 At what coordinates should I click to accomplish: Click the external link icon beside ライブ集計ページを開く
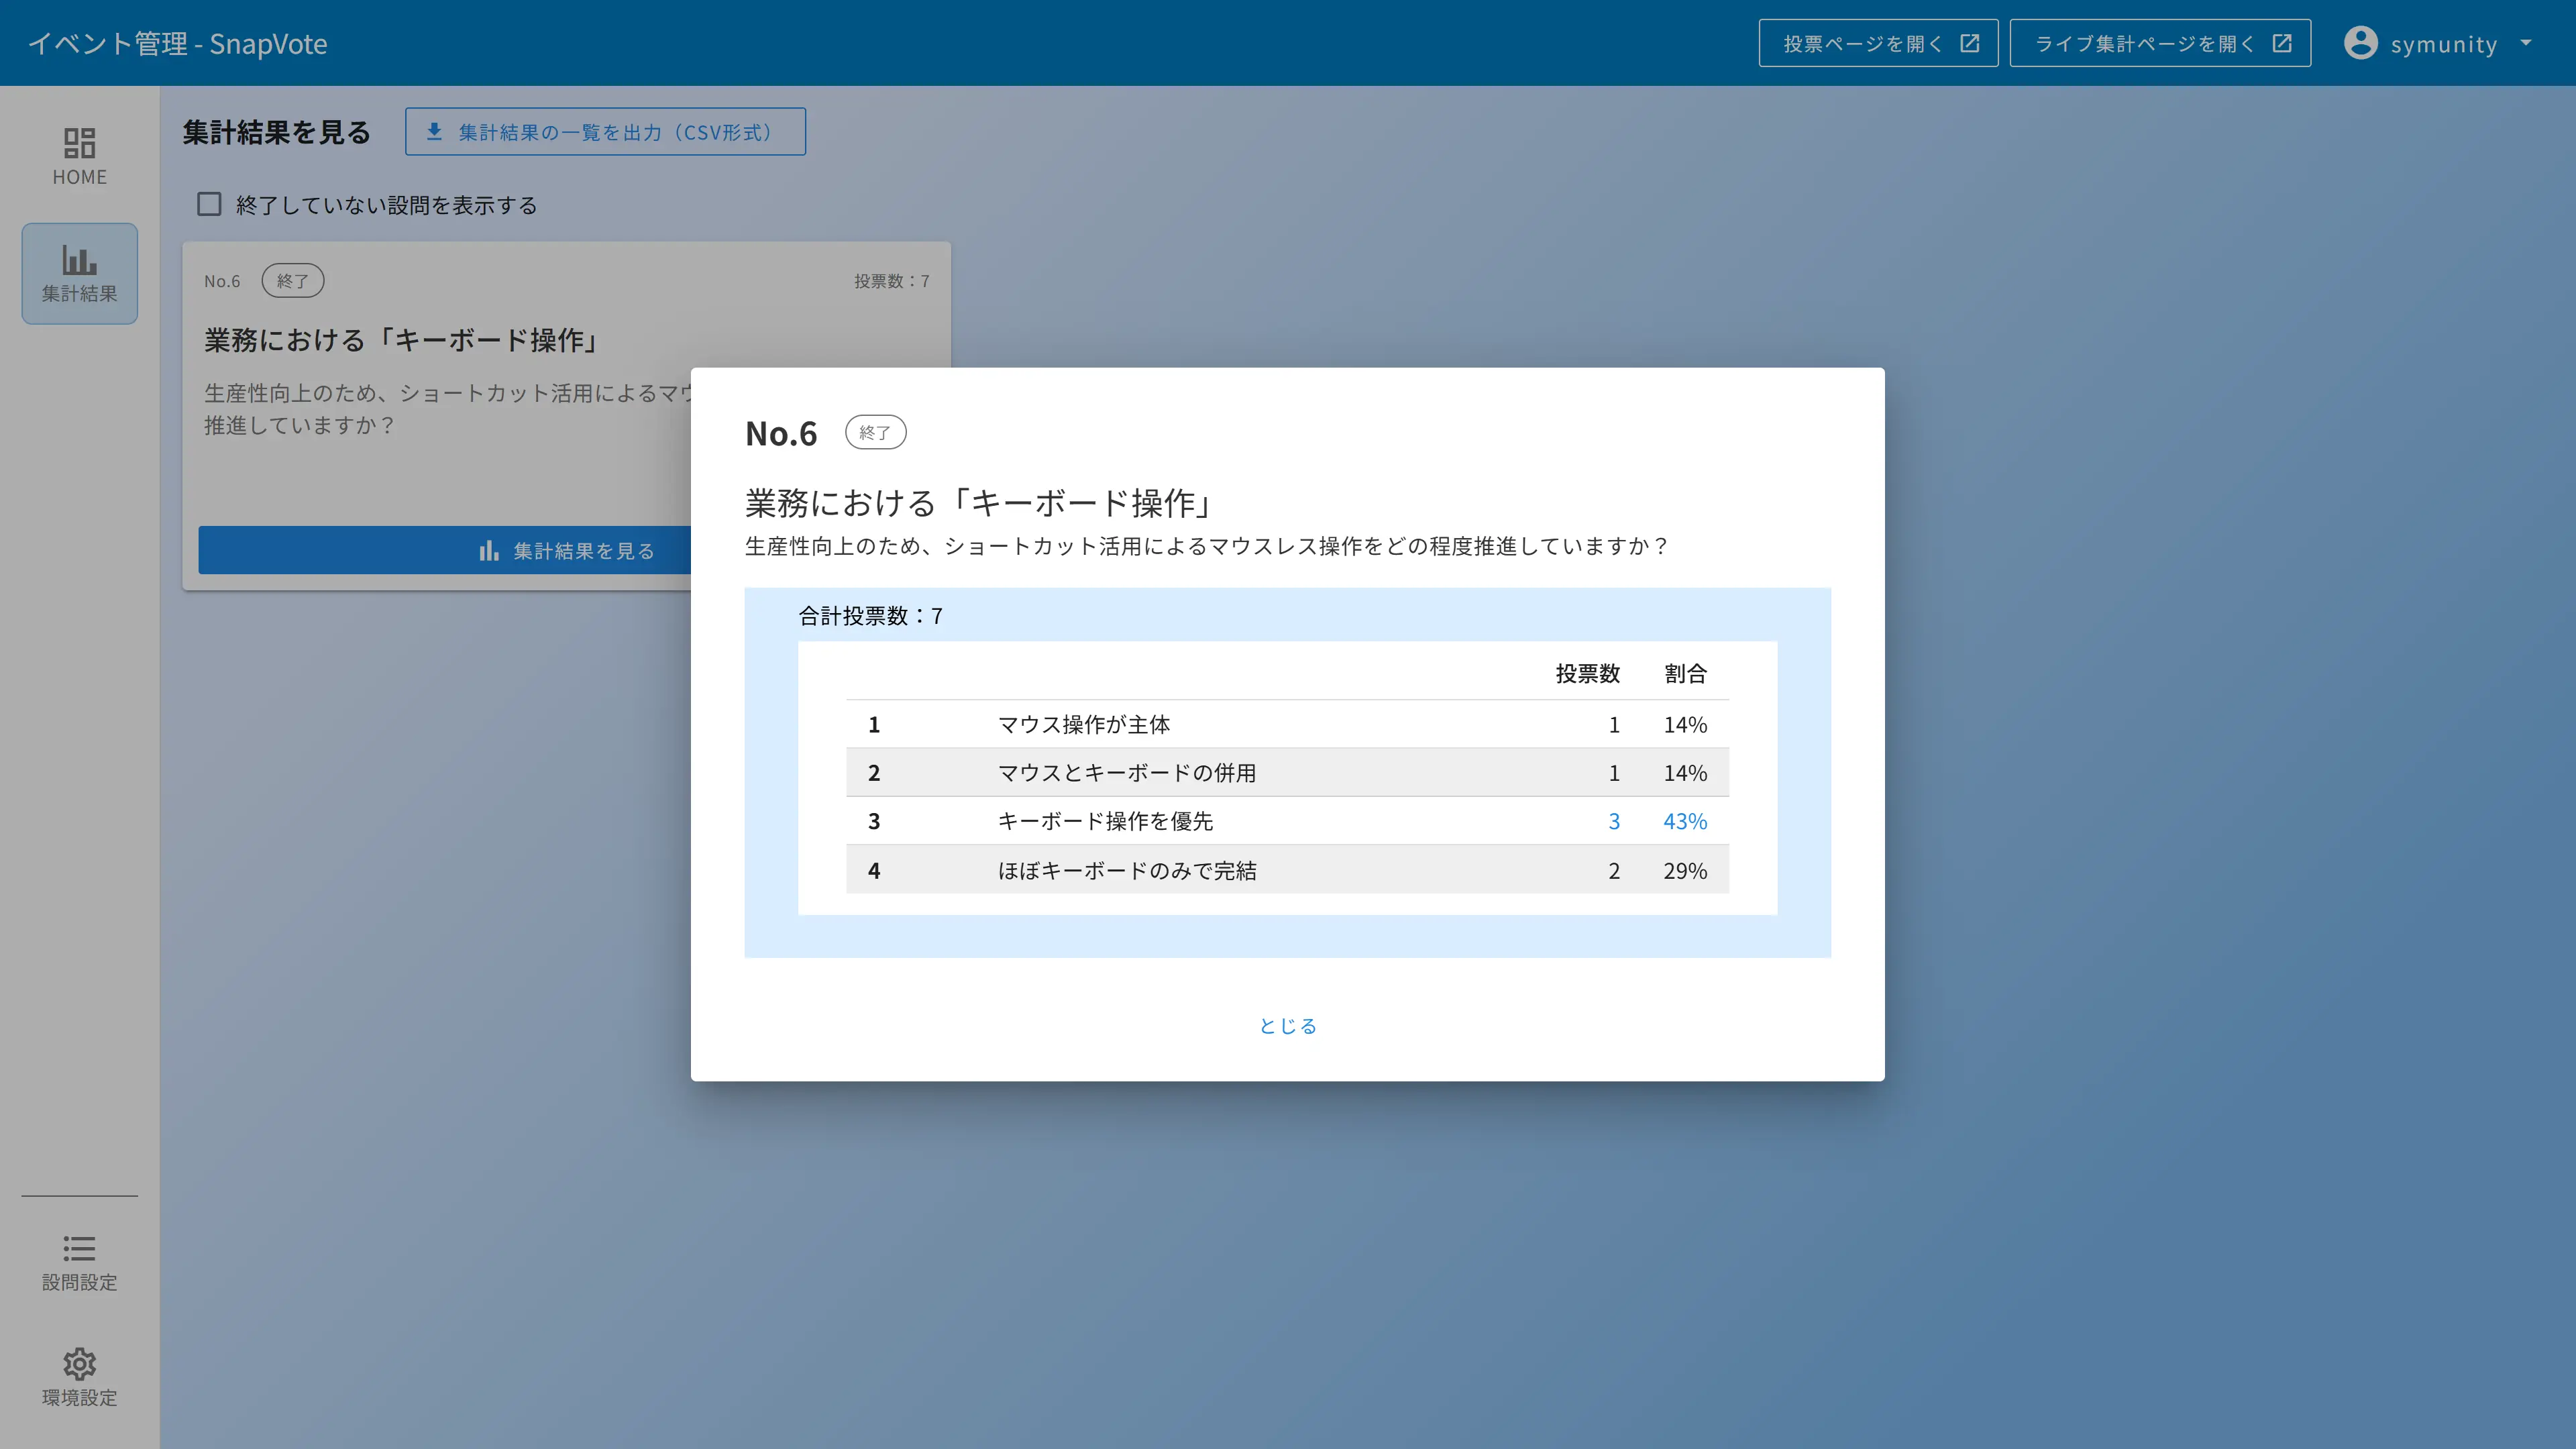click(x=2282, y=42)
